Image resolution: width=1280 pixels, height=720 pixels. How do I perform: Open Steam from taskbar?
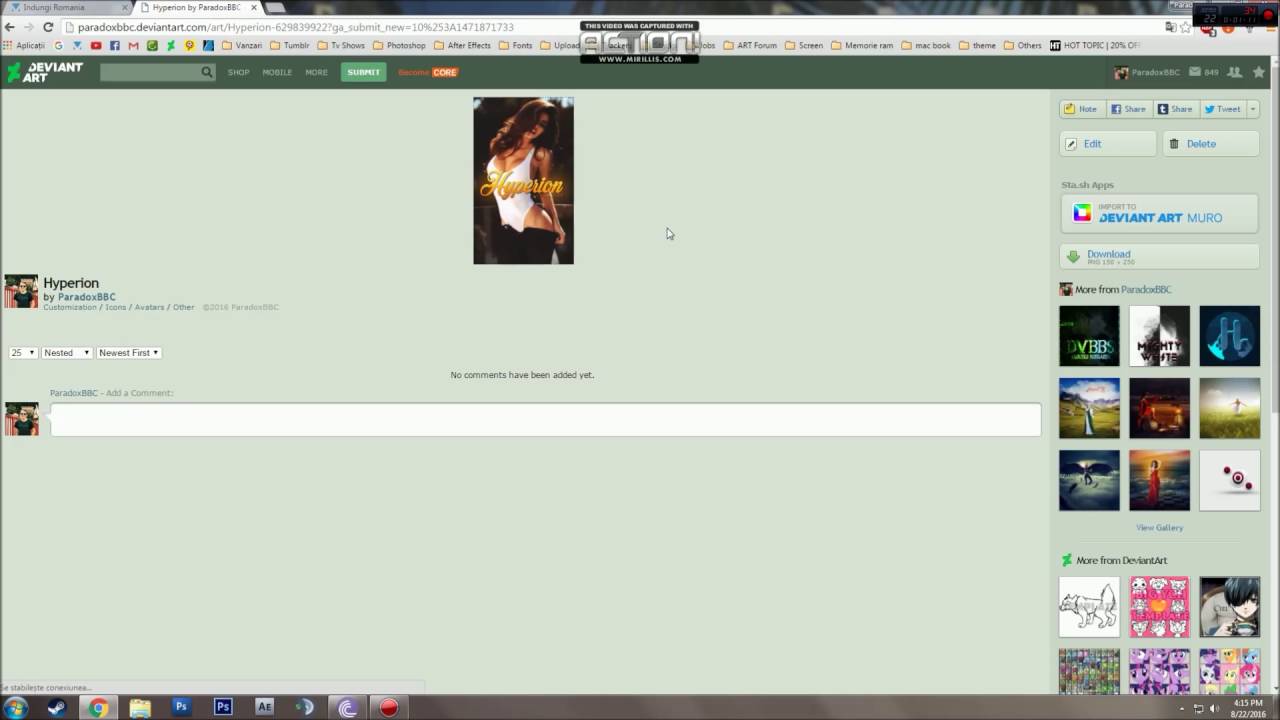click(x=56, y=707)
